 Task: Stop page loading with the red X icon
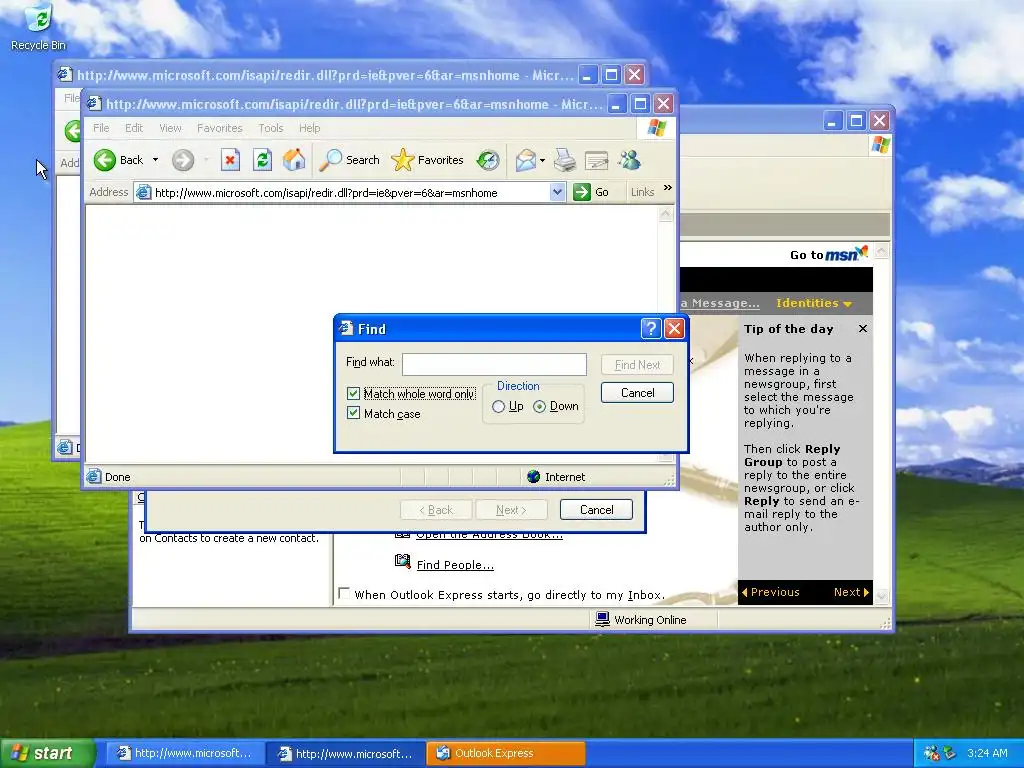[x=230, y=160]
